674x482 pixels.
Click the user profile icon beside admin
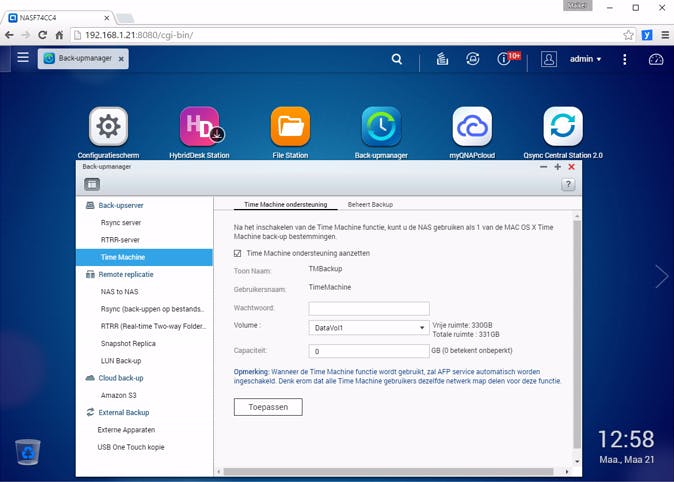[548, 59]
